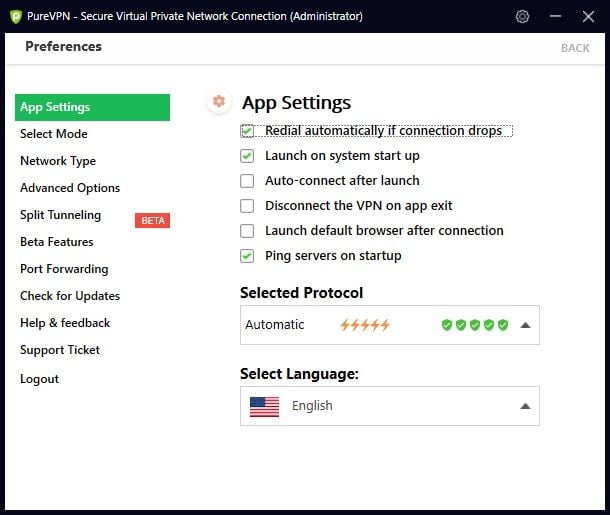Minimize the PureVPN window
610x515 pixels.
pos(555,16)
